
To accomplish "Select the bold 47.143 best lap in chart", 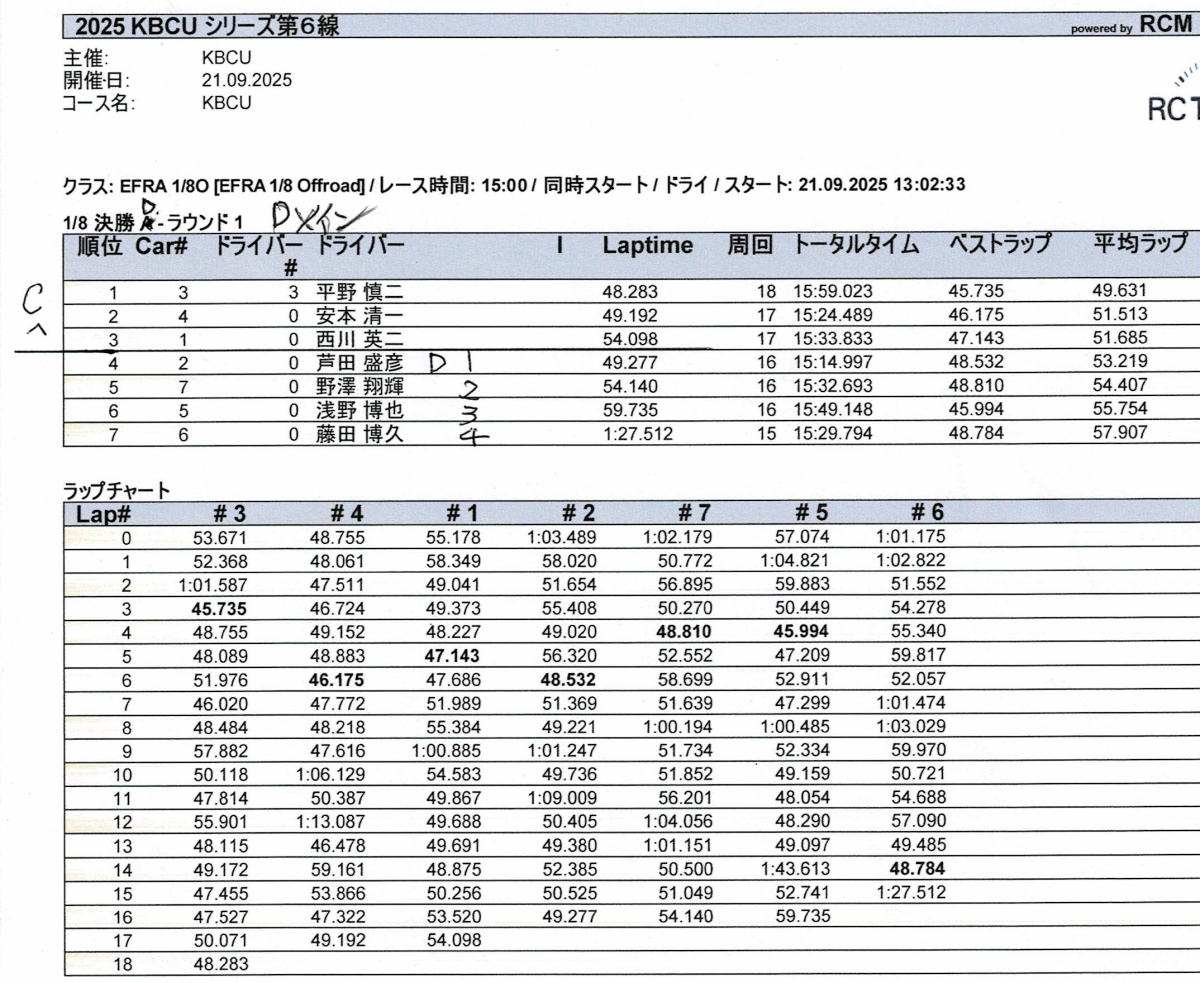I will pos(452,656).
